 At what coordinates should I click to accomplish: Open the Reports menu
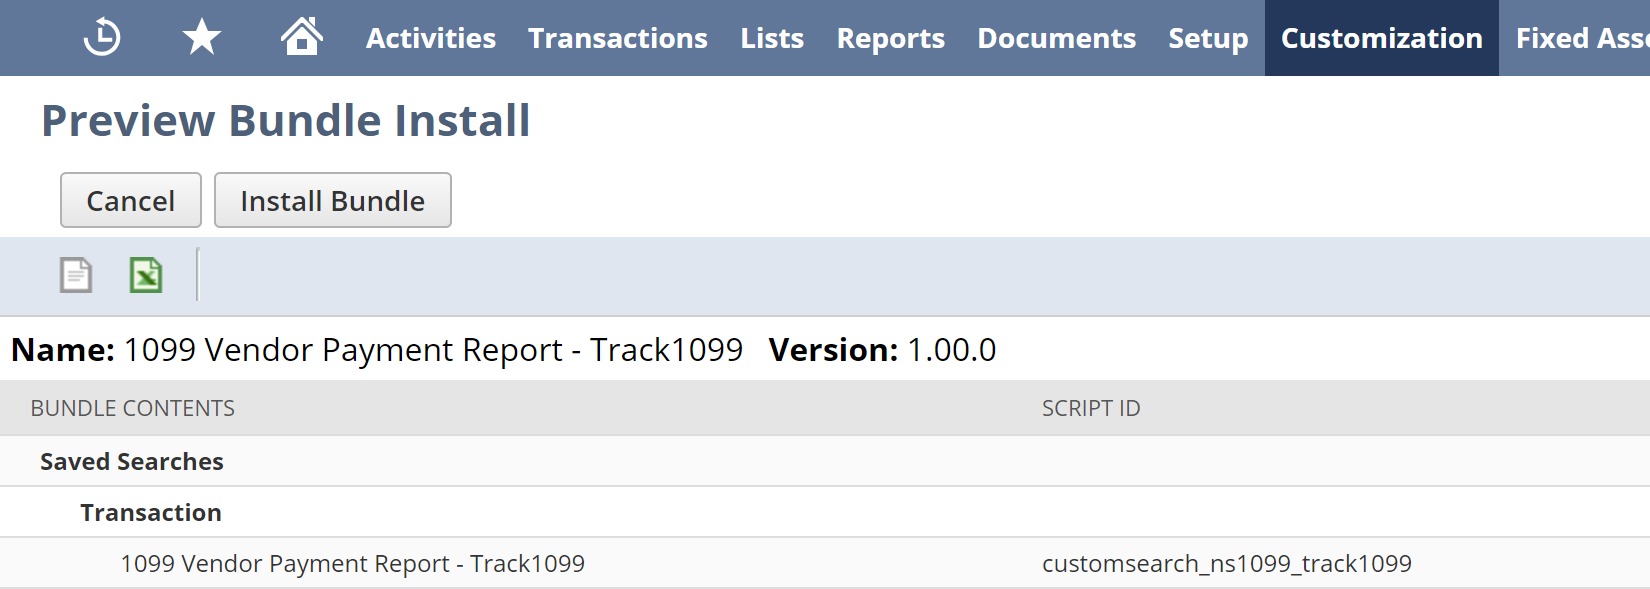tap(891, 38)
